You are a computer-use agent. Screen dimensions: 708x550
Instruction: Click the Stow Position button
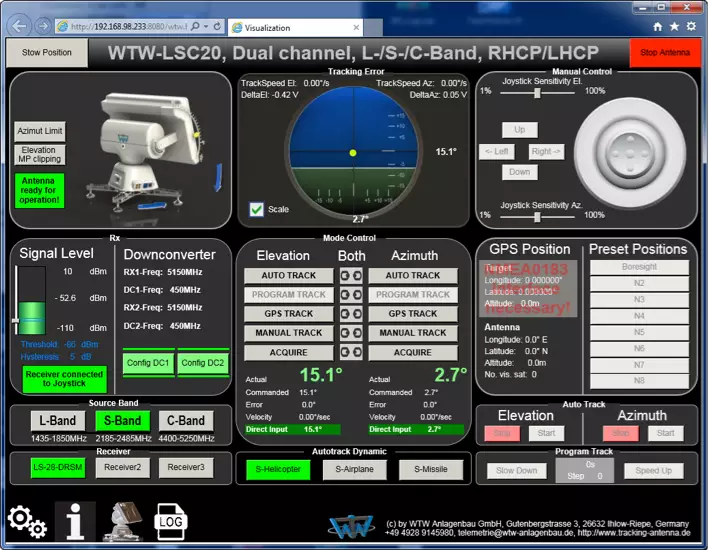(47, 53)
